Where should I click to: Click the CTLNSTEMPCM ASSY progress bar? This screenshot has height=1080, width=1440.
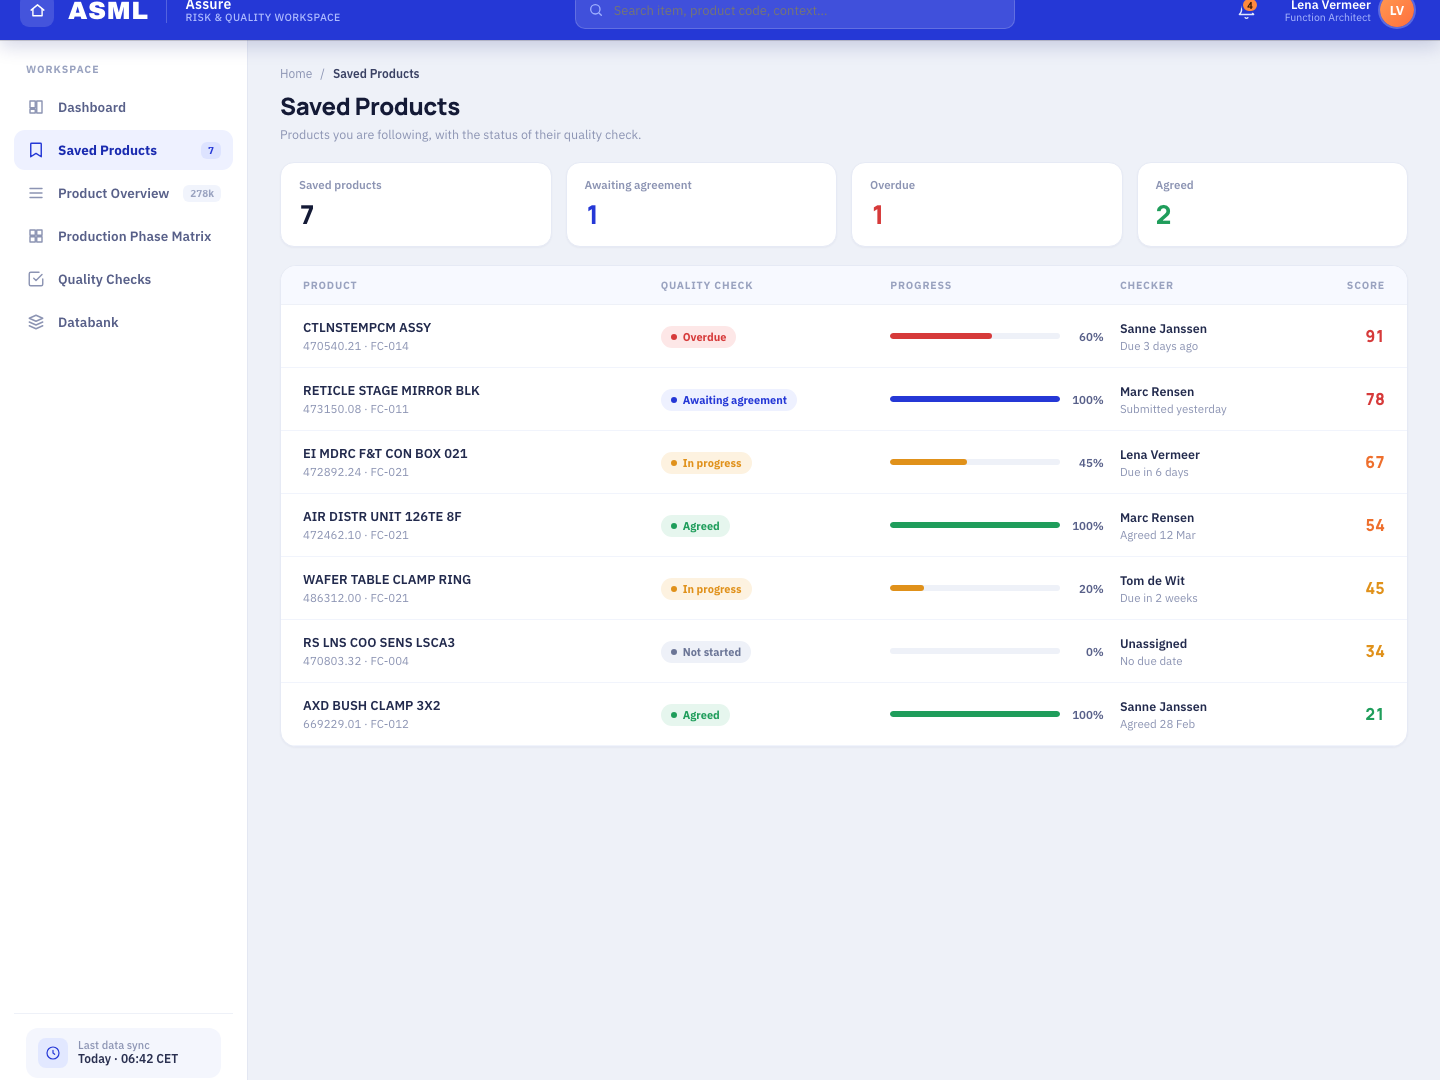click(x=975, y=336)
